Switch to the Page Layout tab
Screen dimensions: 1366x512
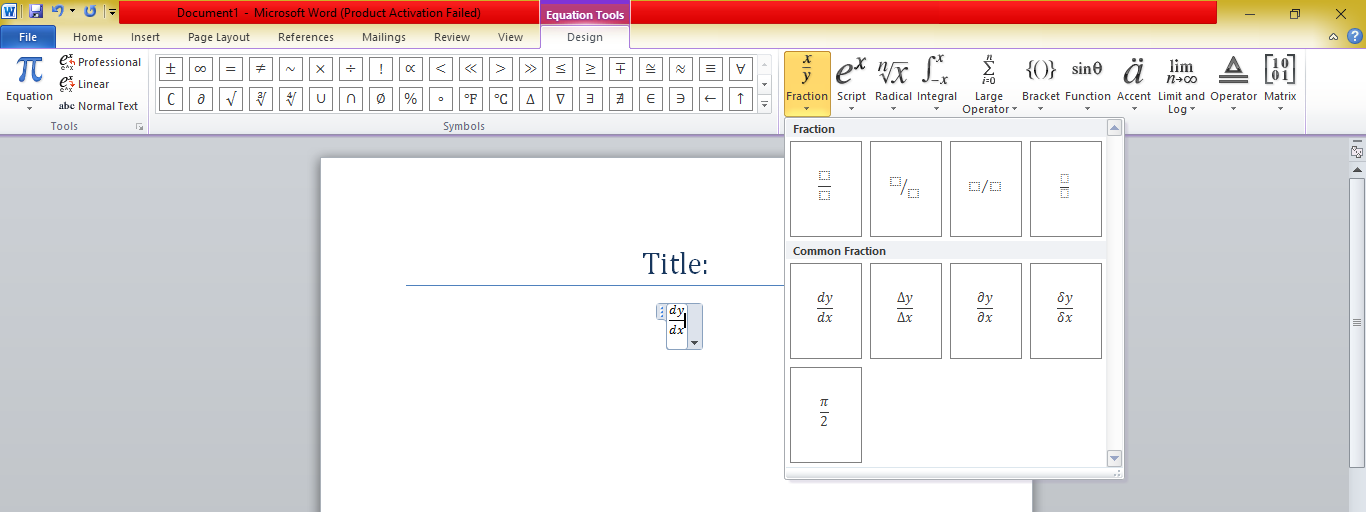(x=219, y=37)
